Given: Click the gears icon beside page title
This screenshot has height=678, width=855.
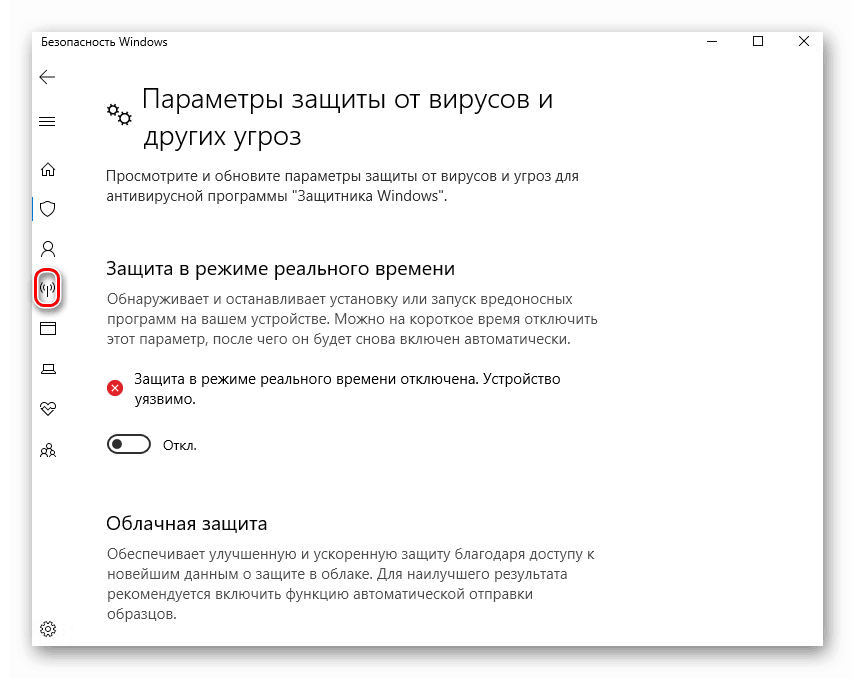Looking at the screenshot, I should 119,114.
